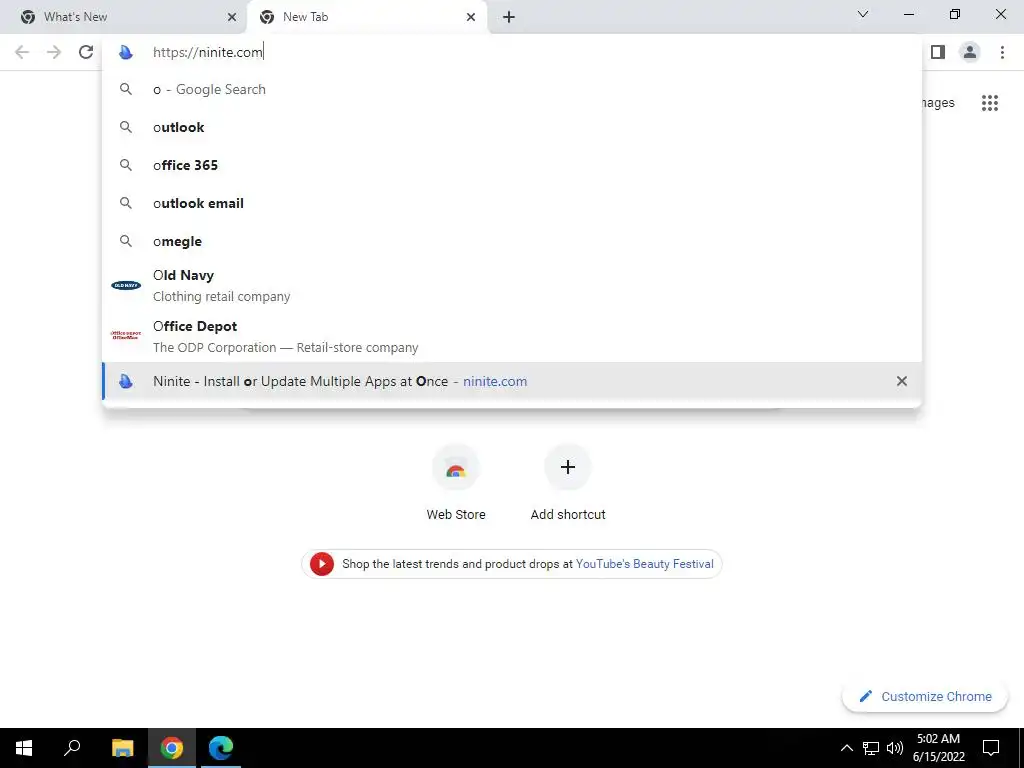
Task: Go back with the browser back arrow
Action: [22, 52]
